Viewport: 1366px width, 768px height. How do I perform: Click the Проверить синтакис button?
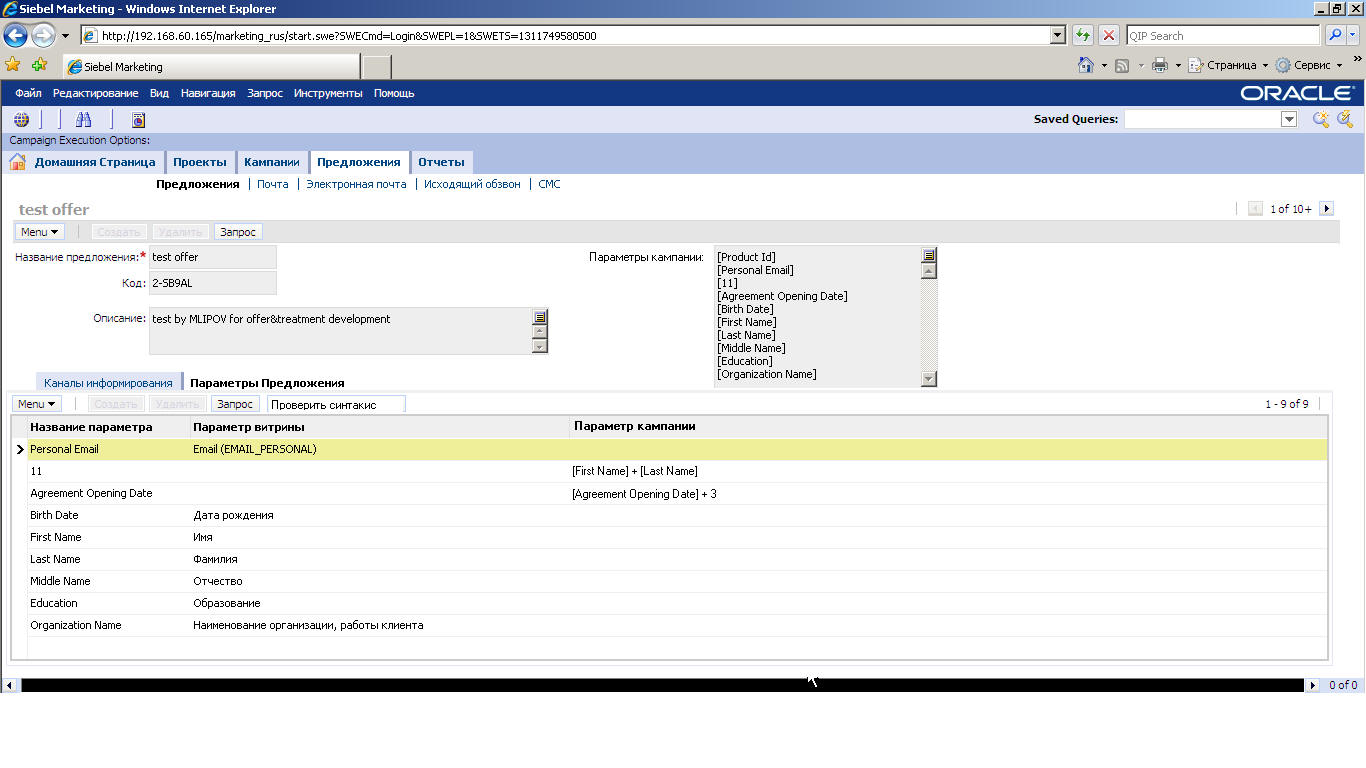pyautogui.click(x=336, y=404)
